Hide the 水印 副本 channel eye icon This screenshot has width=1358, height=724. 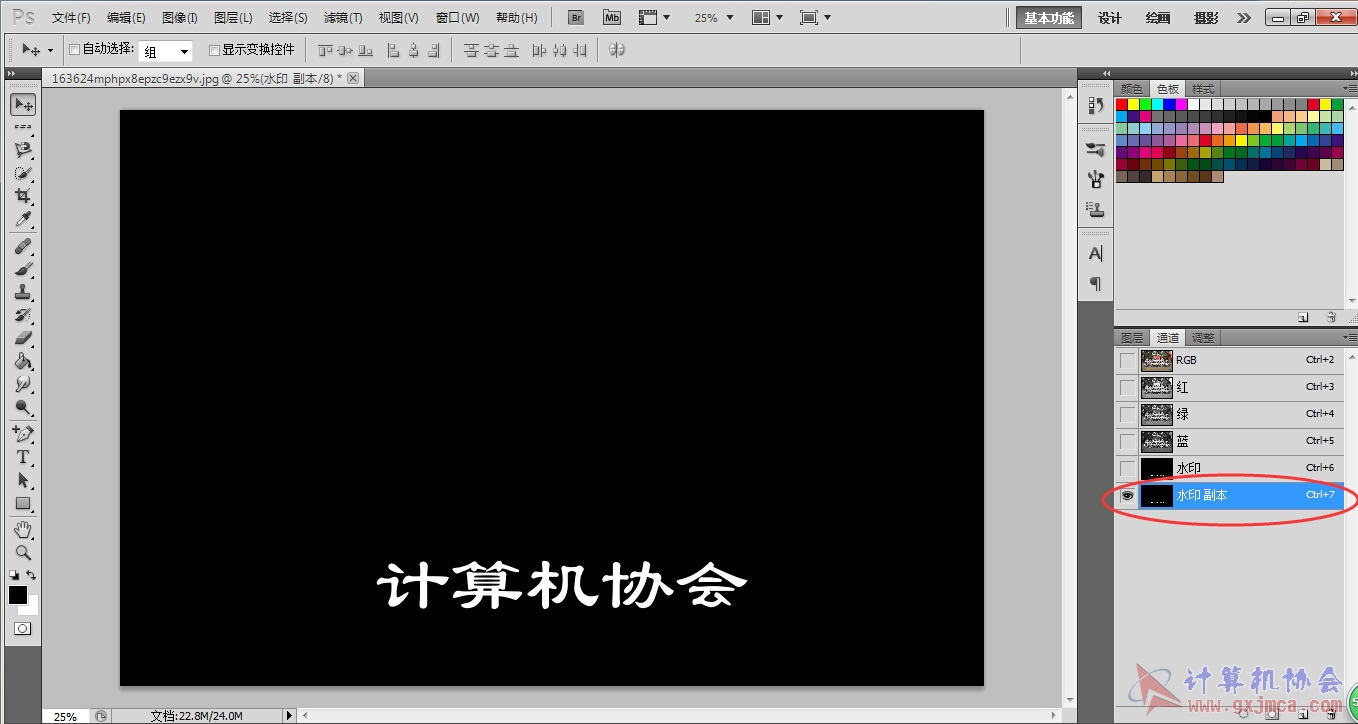(1127, 495)
